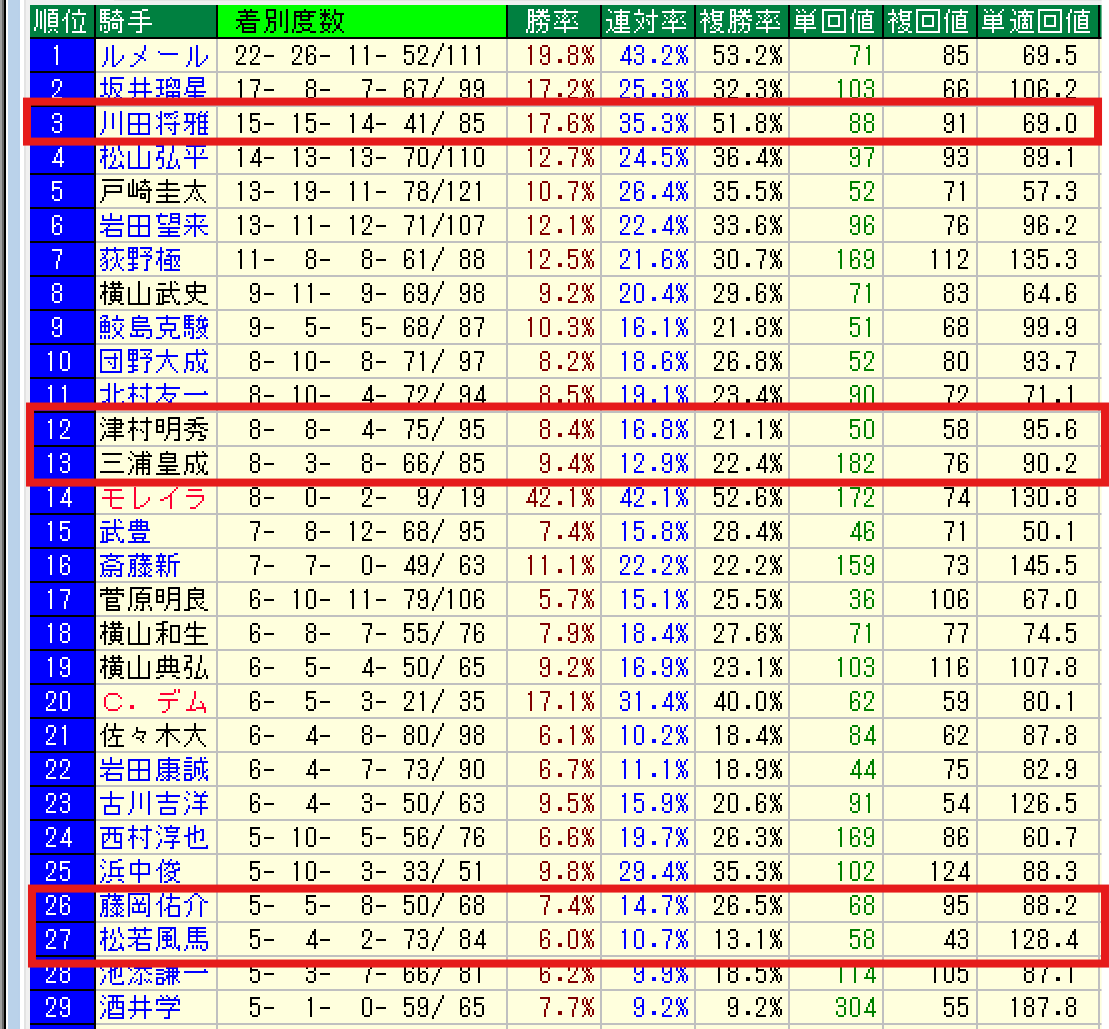Viewport: 1109px width, 1029px height.
Task: Sort by 複回値 column header
Action: 930,20
